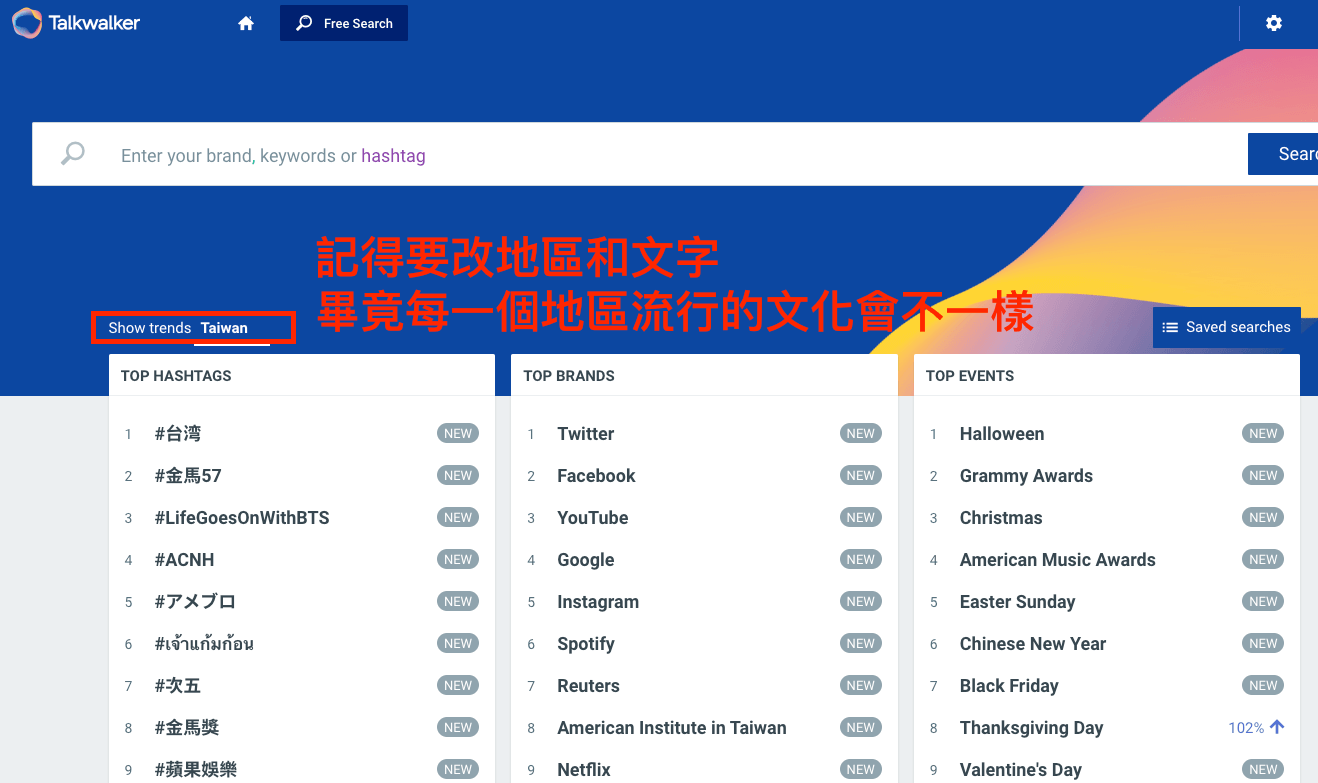Open Thanksgiving Day event
This screenshot has width=1318, height=783.
(x=1031, y=728)
